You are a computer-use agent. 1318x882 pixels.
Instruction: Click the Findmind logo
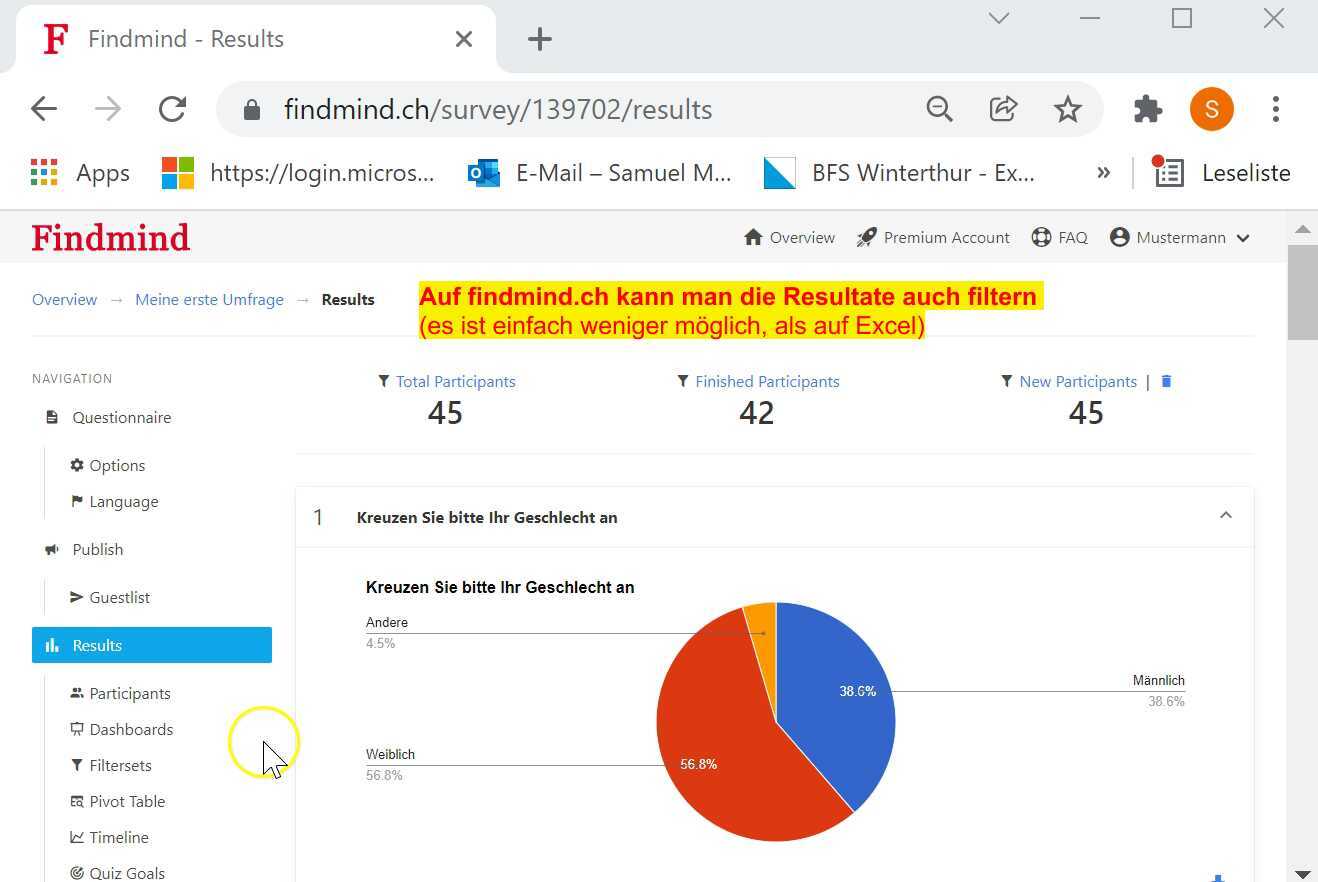tap(110, 237)
